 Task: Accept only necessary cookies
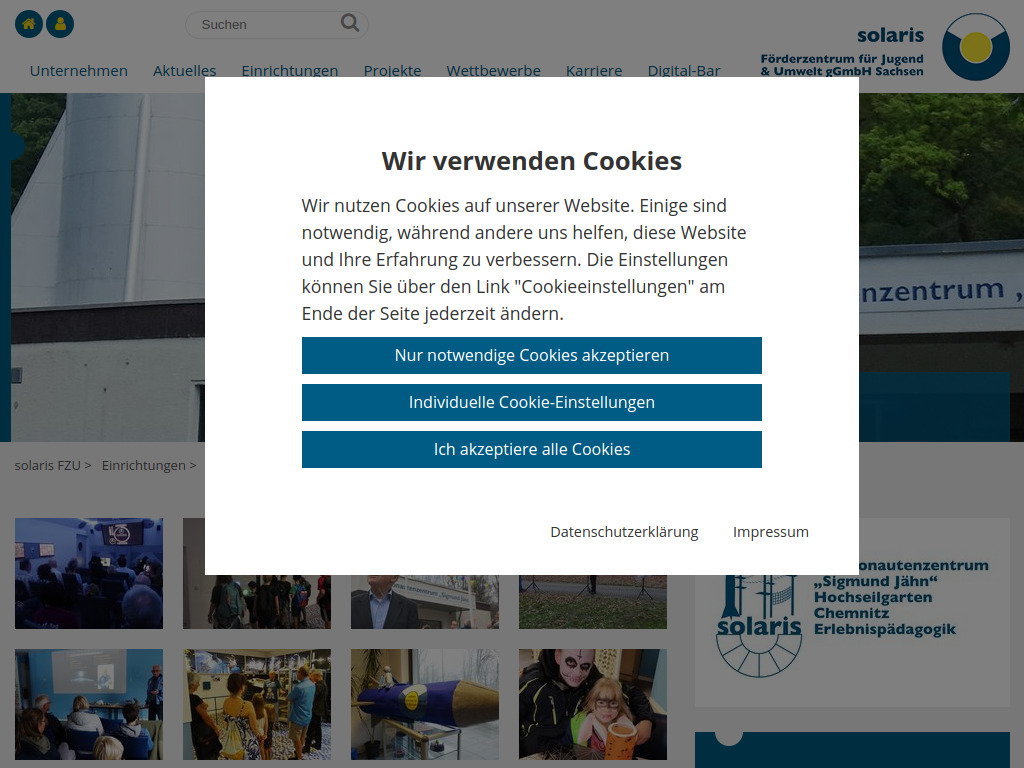coord(532,355)
